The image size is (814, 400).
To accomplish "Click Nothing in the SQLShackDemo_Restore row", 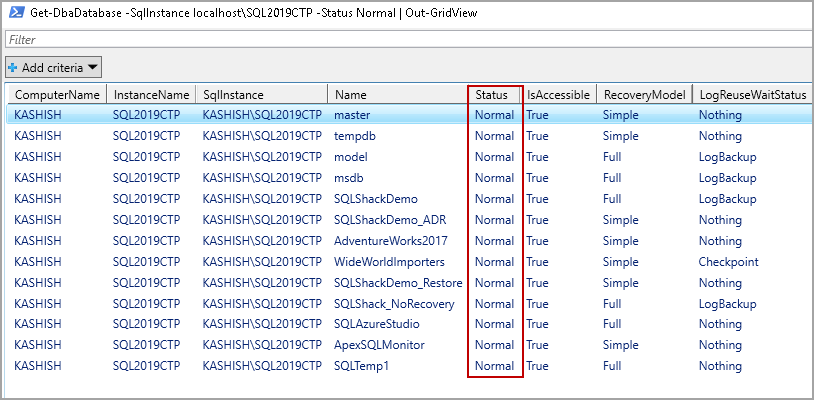I will coord(720,283).
